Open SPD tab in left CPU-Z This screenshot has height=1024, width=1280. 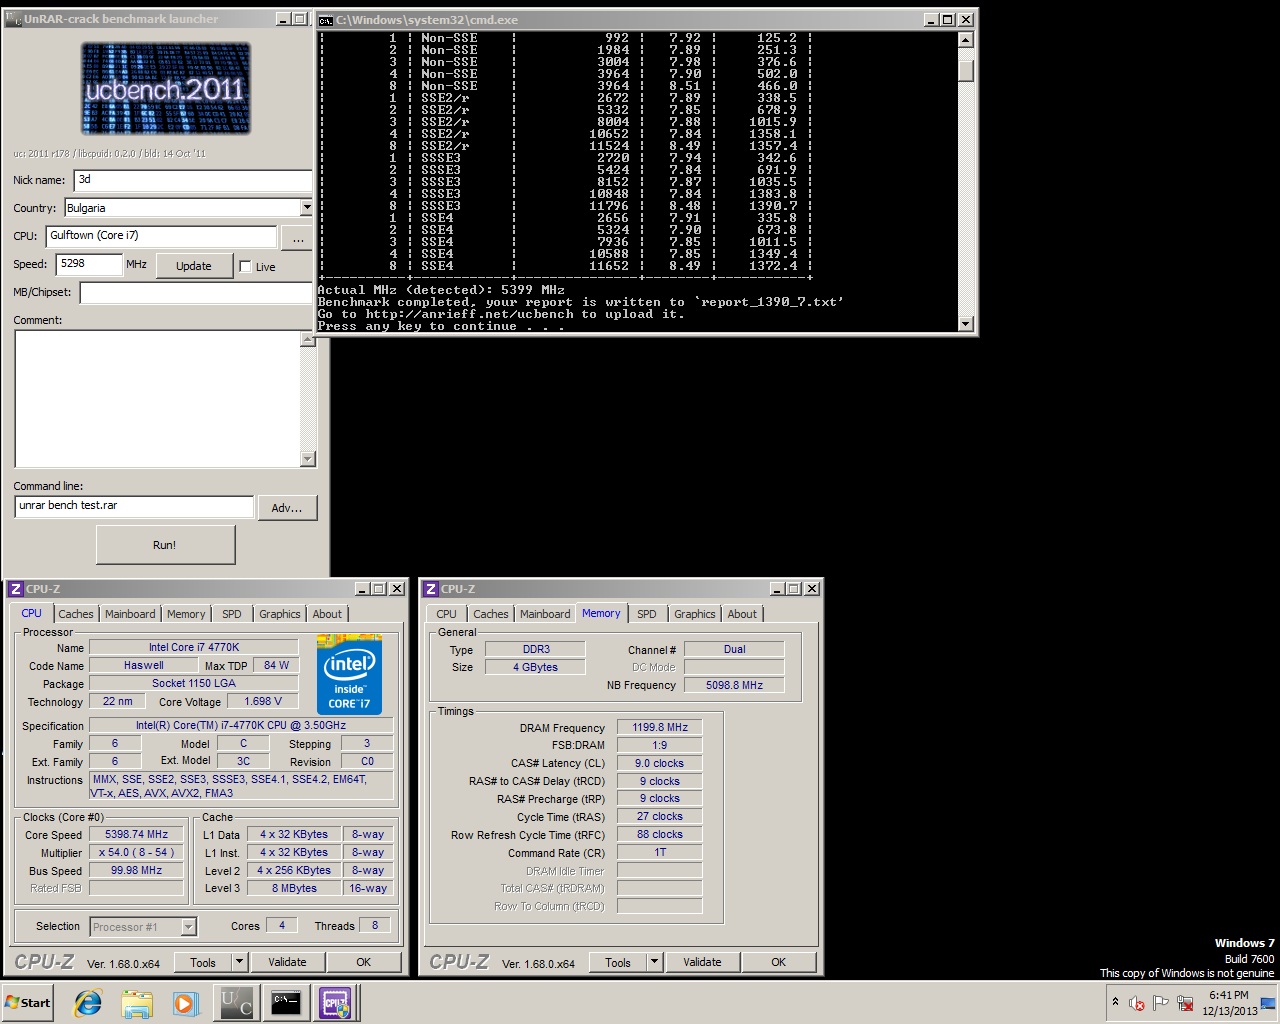click(x=232, y=614)
